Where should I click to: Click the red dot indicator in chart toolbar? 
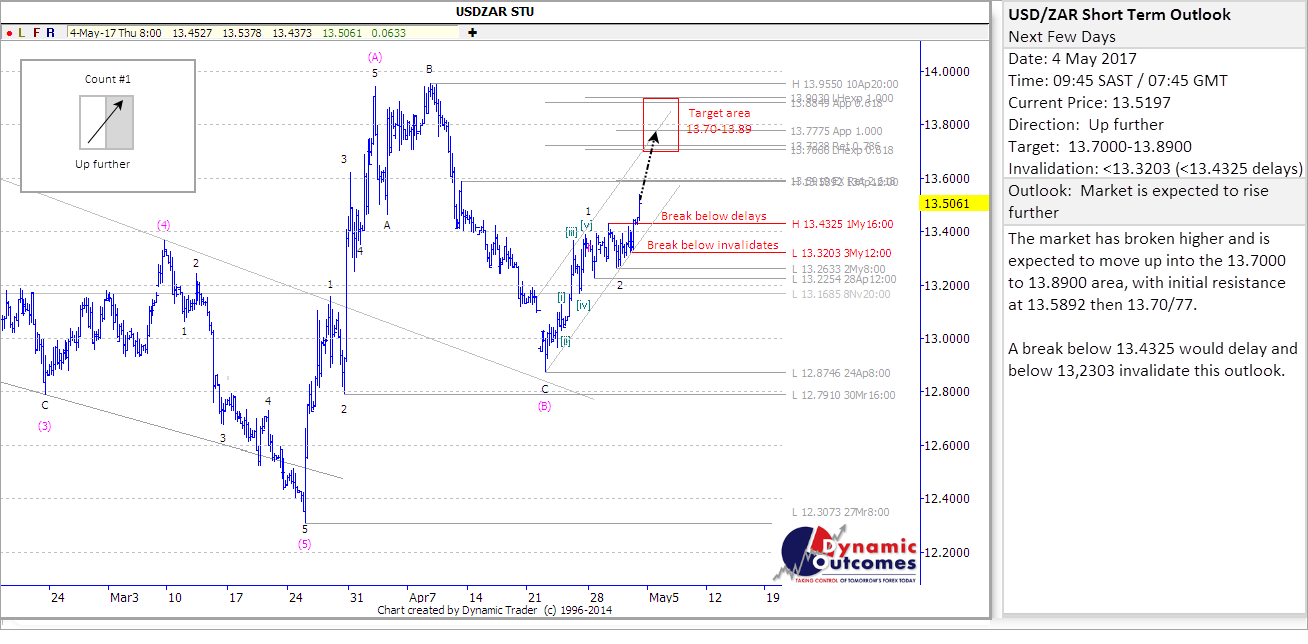(9, 32)
